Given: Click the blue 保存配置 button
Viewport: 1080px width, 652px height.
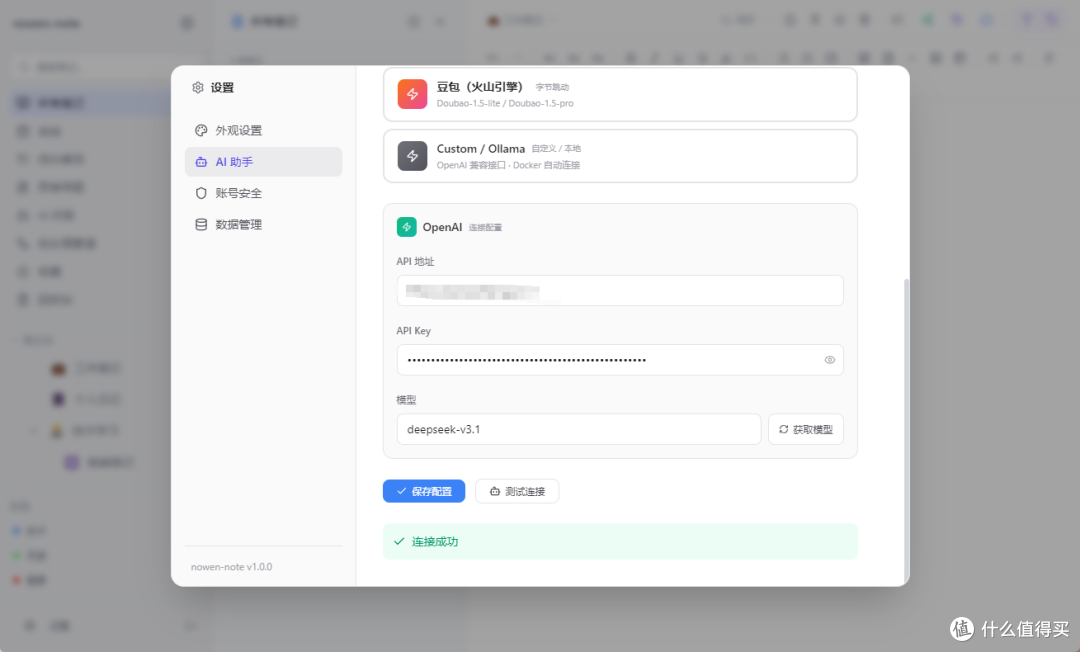Looking at the screenshot, I should [424, 491].
